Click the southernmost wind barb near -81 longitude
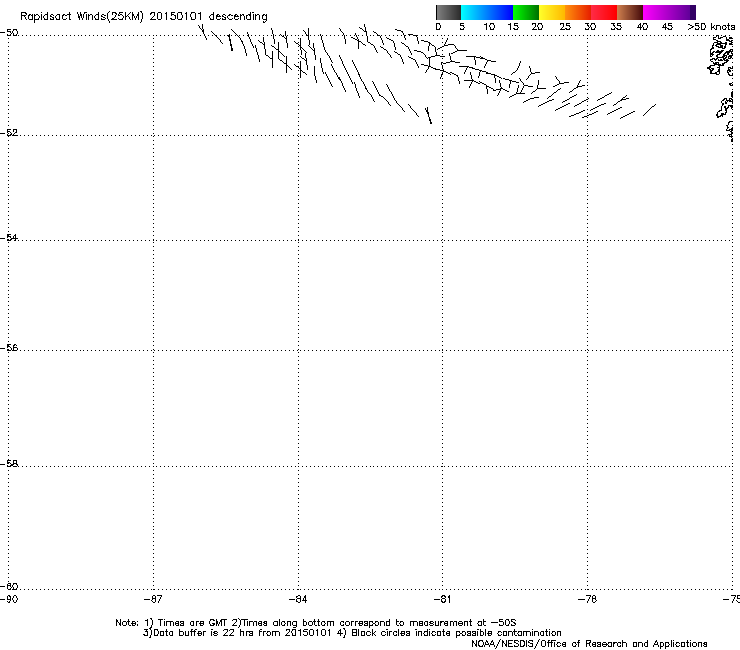This screenshot has height=650, width=740. tap(428, 115)
